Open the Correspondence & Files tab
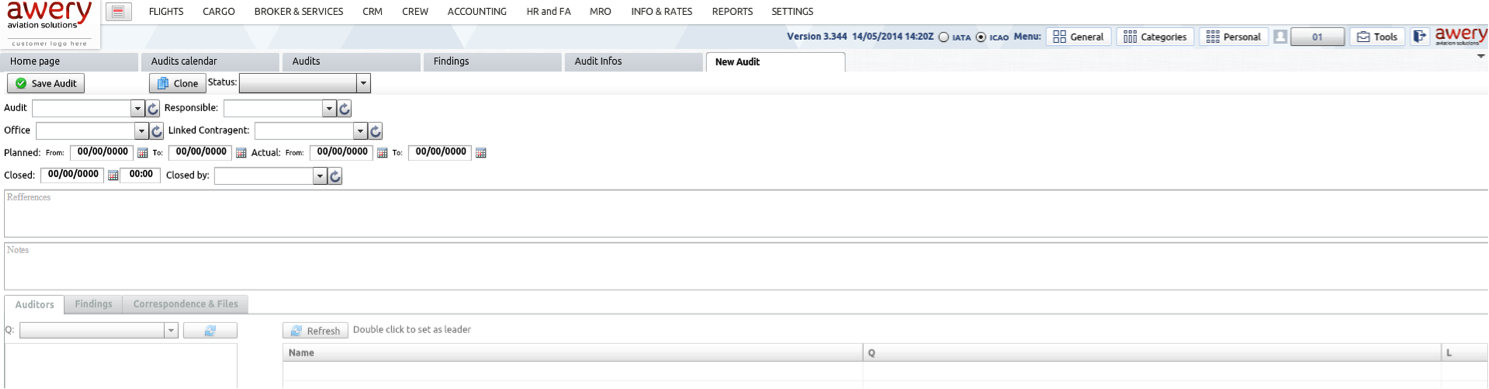This screenshot has height=389, width=1489. point(186,304)
